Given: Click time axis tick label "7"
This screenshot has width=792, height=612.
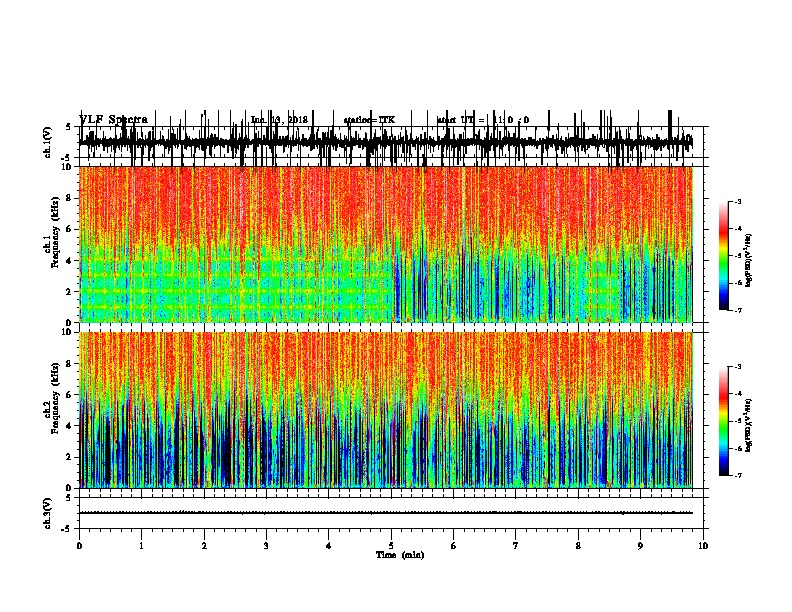Looking at the screenshot, I should click(516, 546).
